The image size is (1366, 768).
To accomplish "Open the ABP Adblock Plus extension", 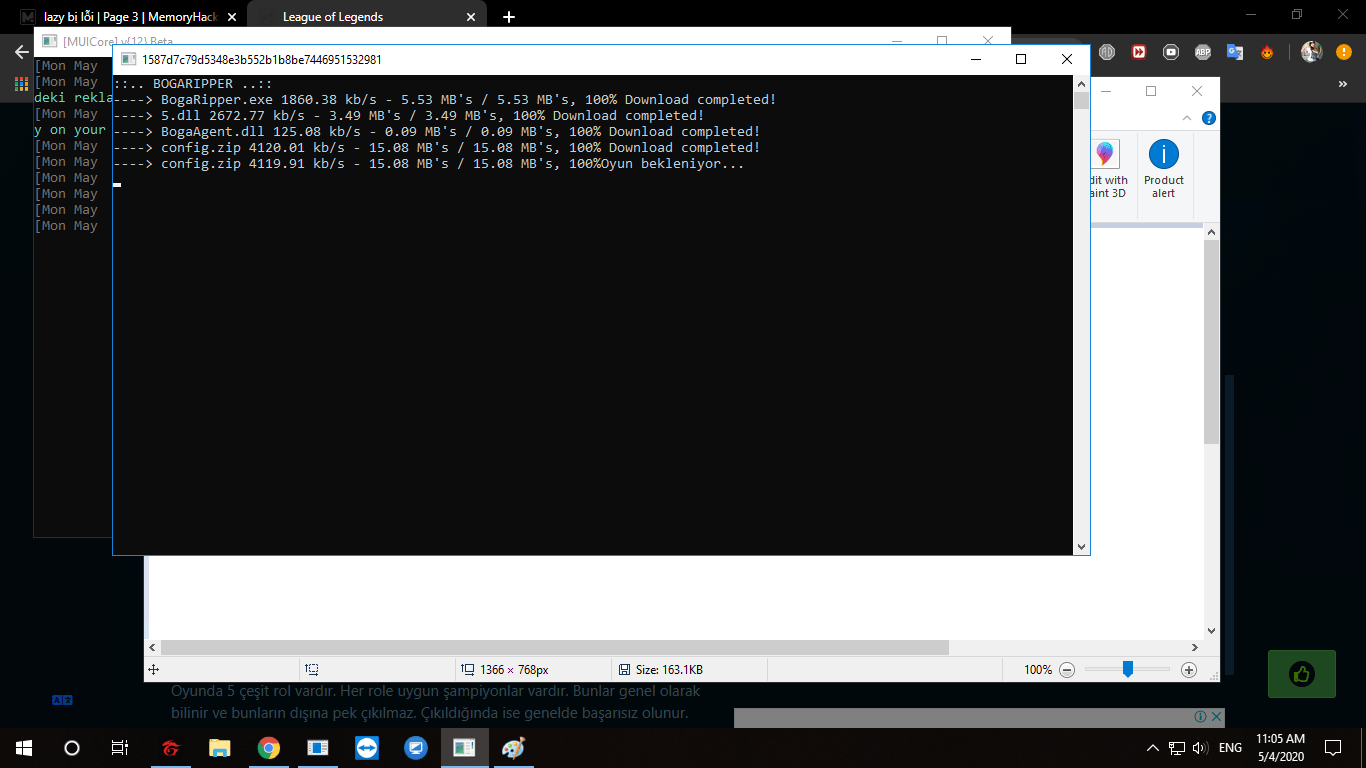I will (x=1203, y=52).
